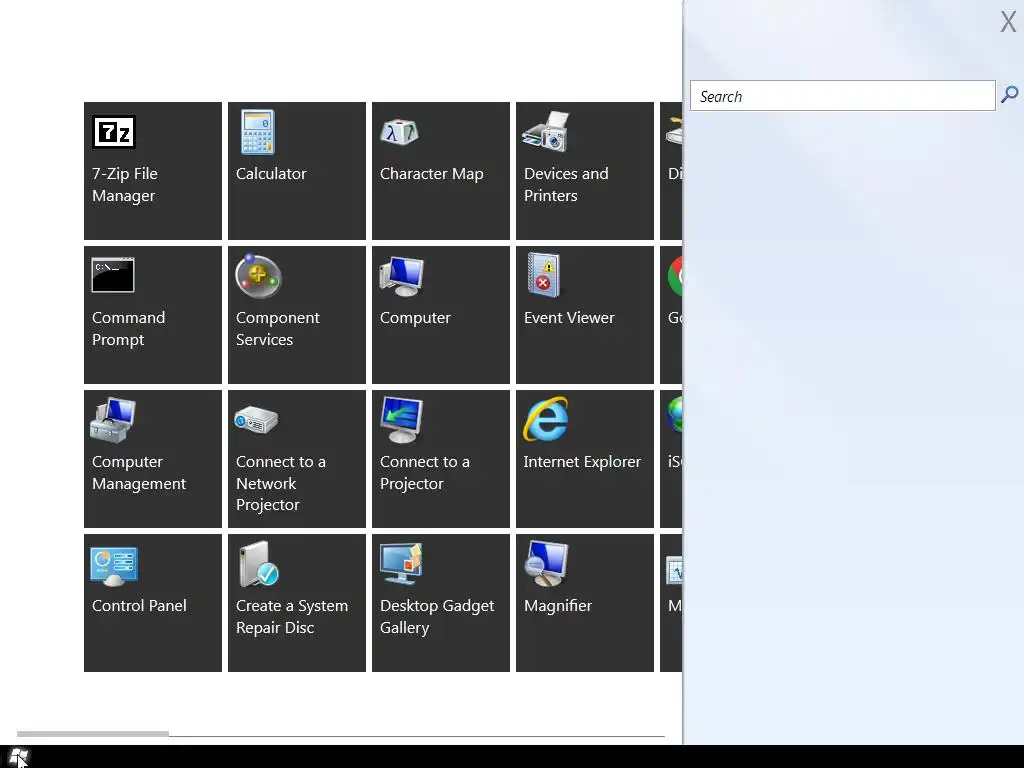1024x768 pixels.
Task: Click the "Calculator" tile label
Action: [x=271, y=174]
